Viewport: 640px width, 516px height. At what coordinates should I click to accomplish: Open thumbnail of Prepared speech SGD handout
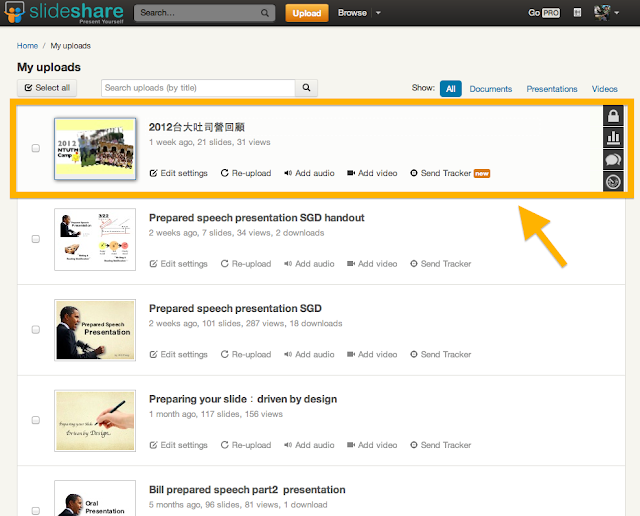95,240
